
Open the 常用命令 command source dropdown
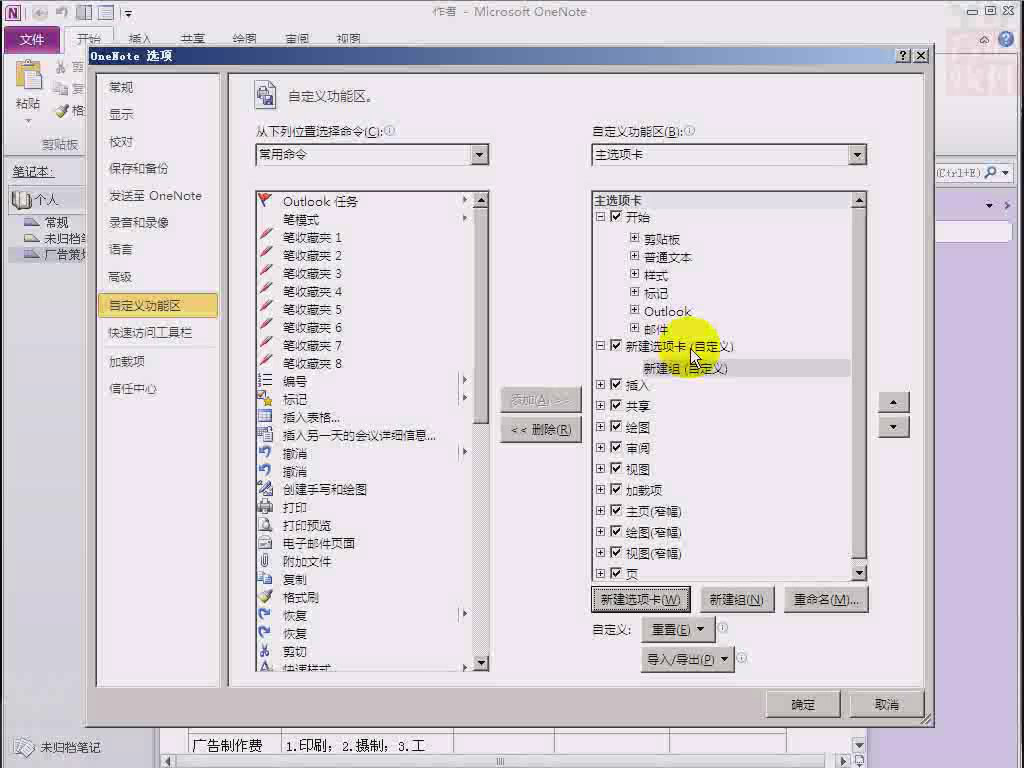pyautogui.click(x=479, y=155)
